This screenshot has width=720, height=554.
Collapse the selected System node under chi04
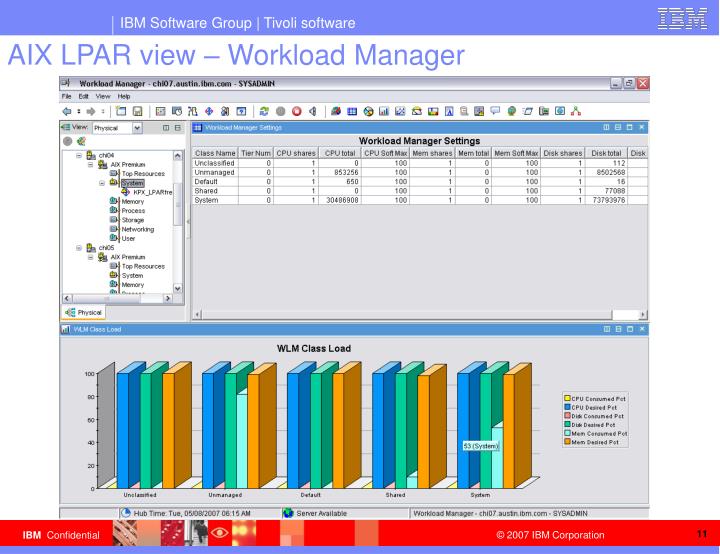tap(102, 183)
